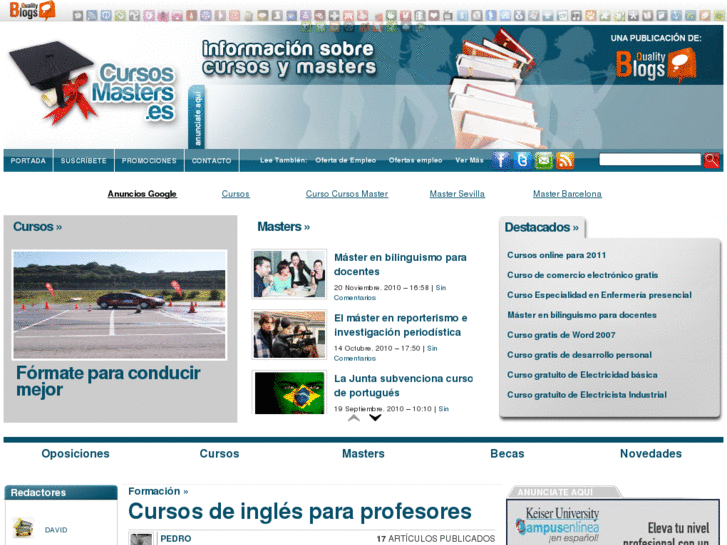
Task: Open Destacados 'Máster en bilinguismo para docentes'
Action: click(x=582, y=315)
